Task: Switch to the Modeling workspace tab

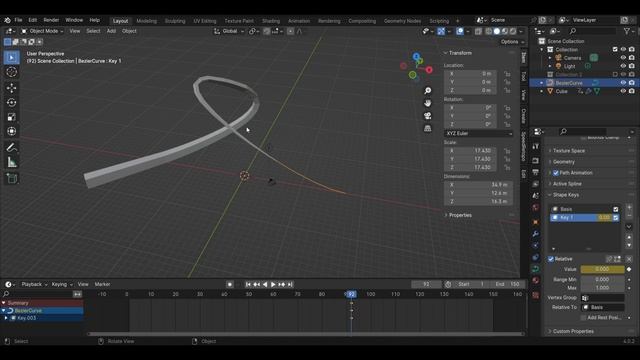Action: (147, 21)
